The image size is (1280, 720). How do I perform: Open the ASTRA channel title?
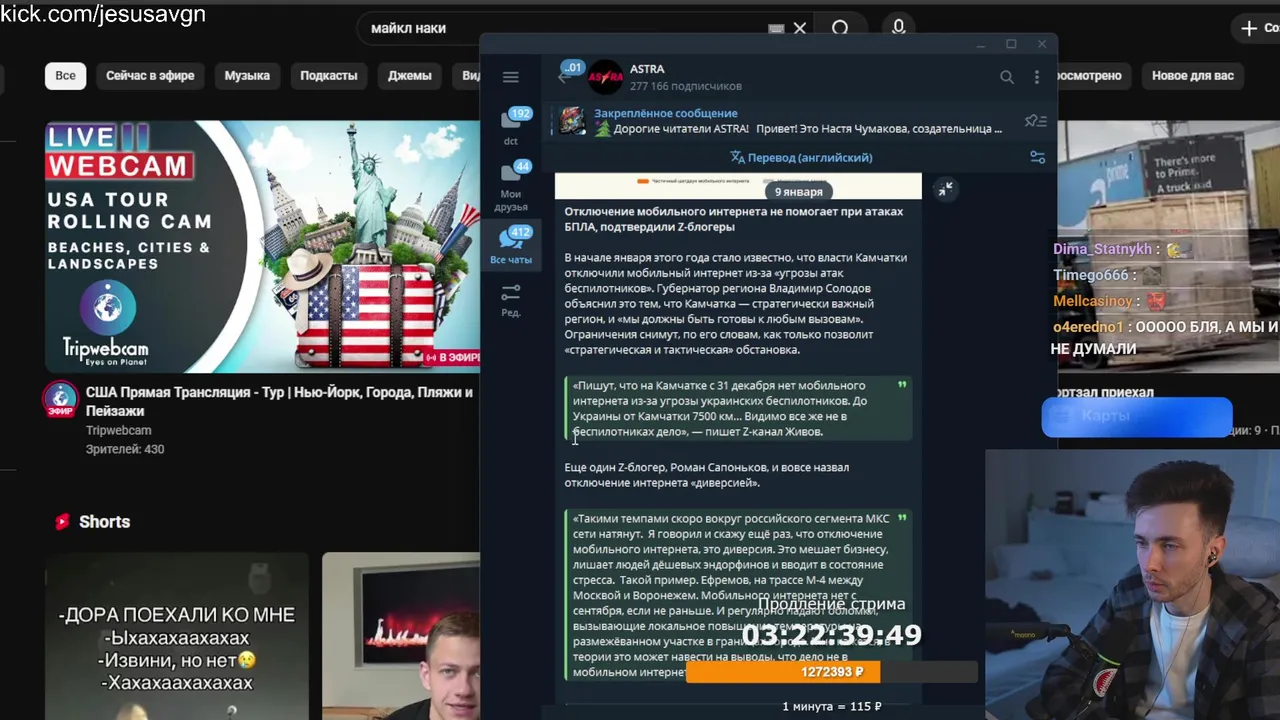coord(647,69)
